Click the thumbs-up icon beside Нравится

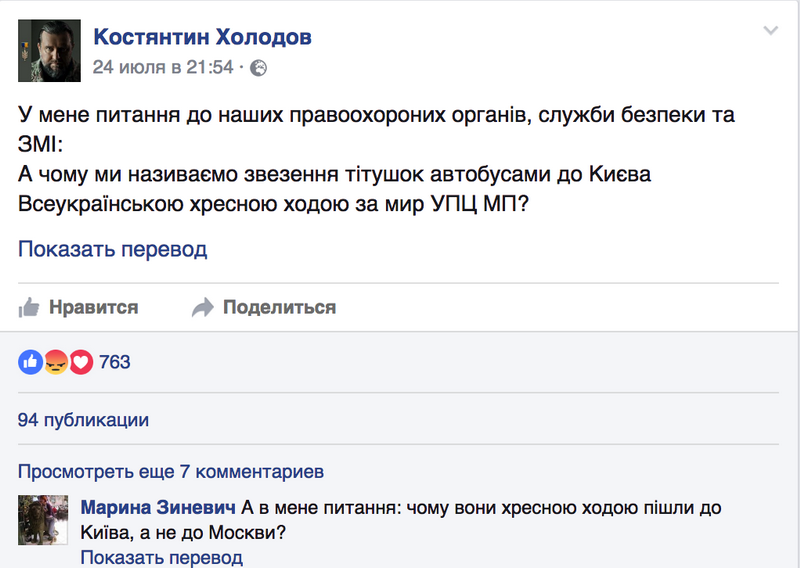pos(29,307)
